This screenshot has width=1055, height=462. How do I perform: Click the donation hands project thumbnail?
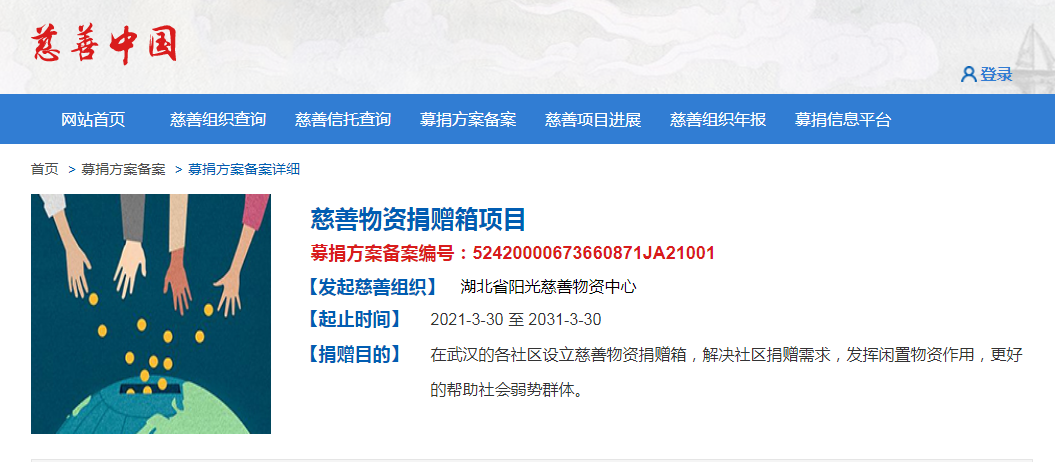[151, 314]
